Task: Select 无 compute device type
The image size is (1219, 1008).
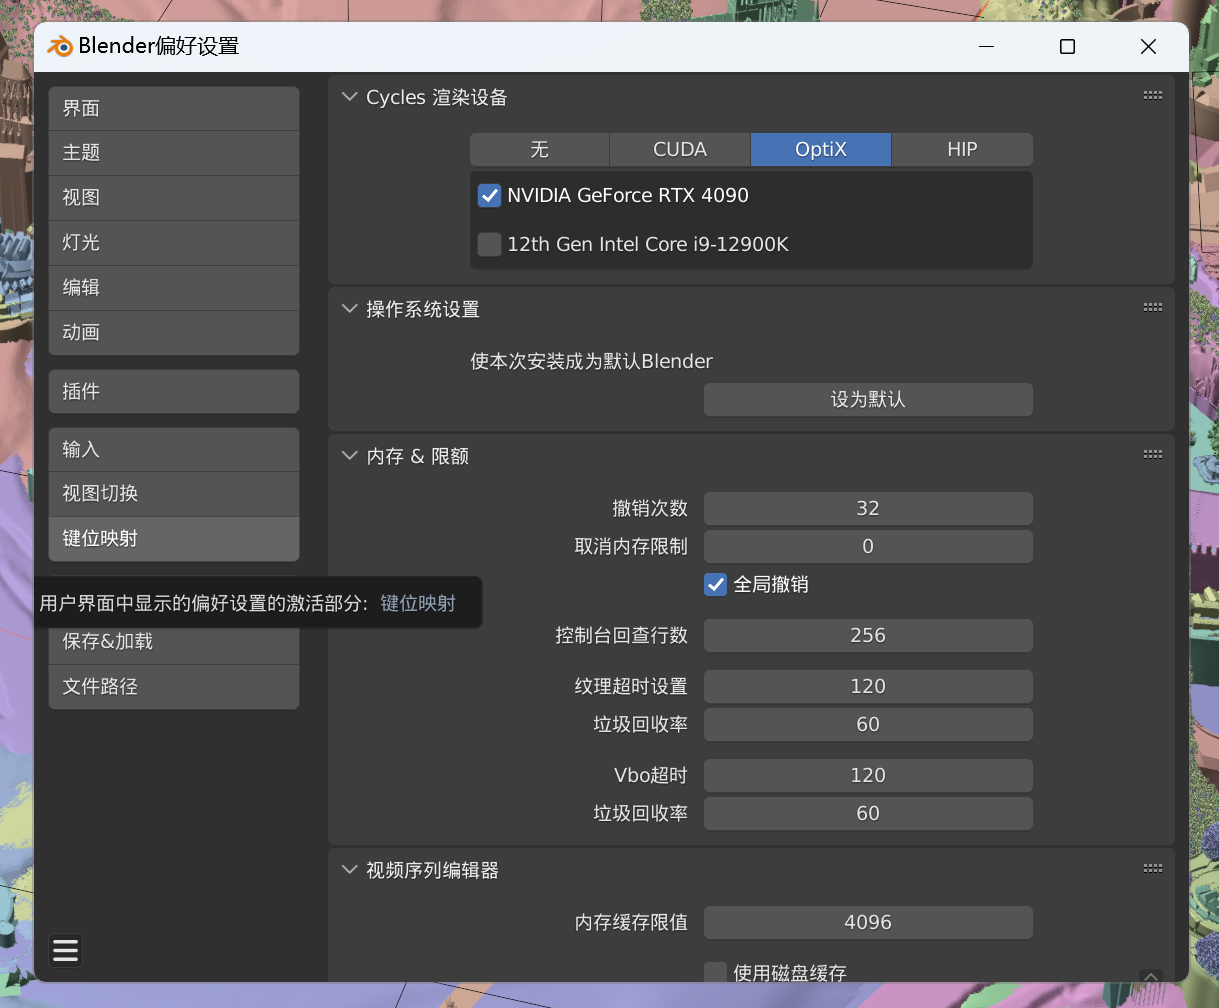Action: click(x=540, y=149)
